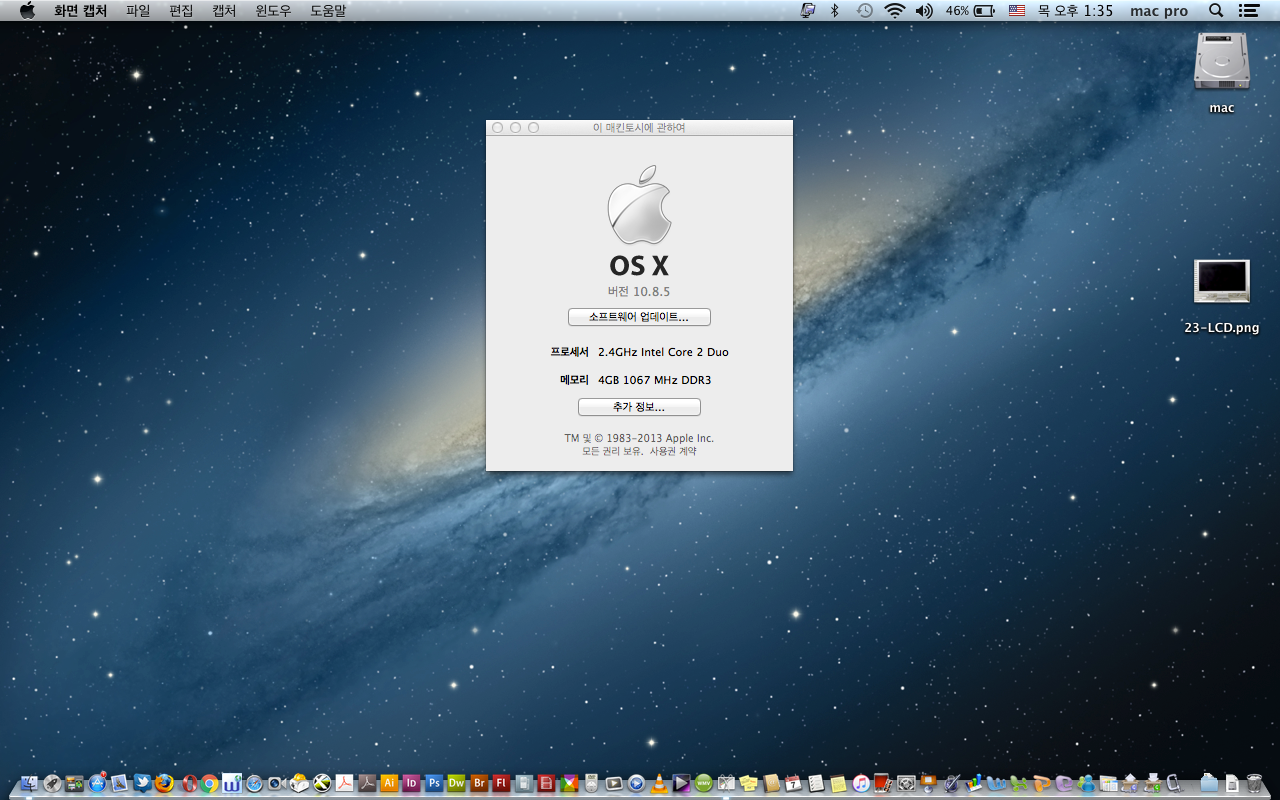Click the 소프트웨어 업데이트 button

[639, 317]
